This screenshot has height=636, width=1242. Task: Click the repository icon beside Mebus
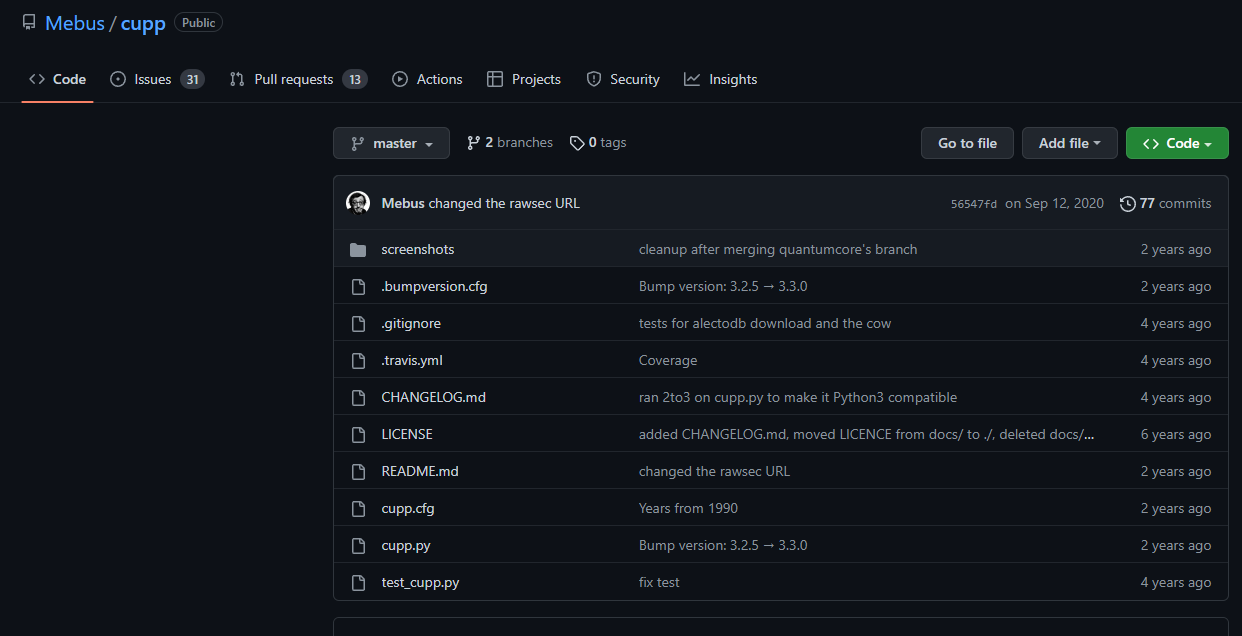click(x=29, y=22)
